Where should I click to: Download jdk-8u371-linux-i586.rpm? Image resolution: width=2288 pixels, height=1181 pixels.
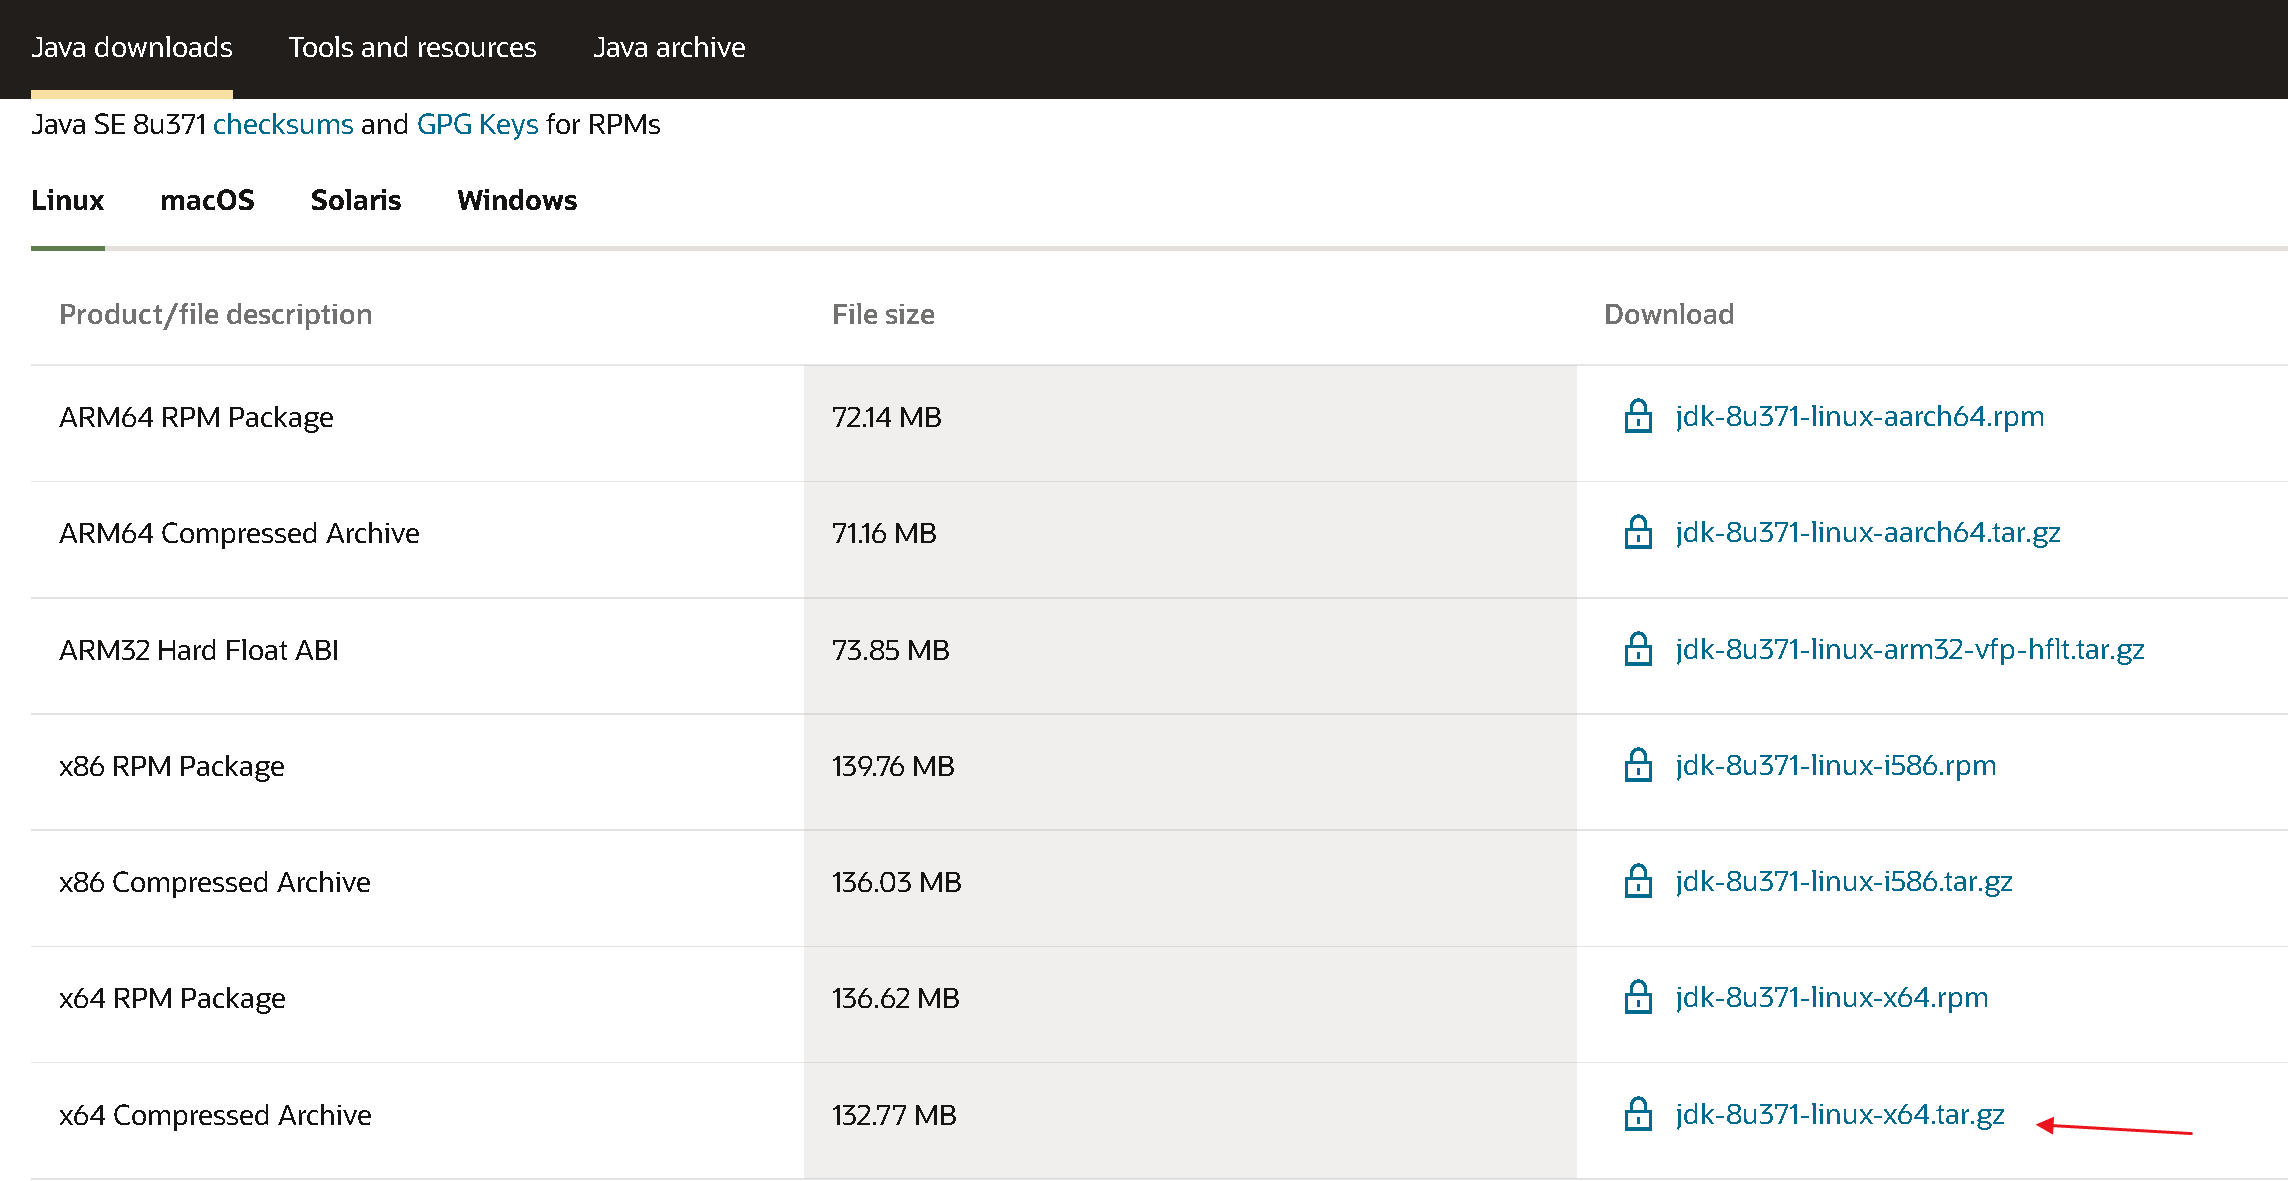point(1836,765)
